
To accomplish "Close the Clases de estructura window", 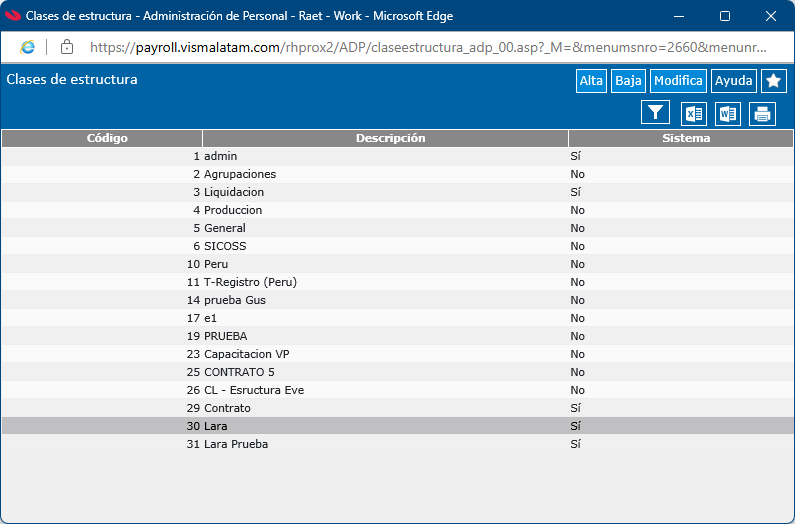I will tap(771, 16).
